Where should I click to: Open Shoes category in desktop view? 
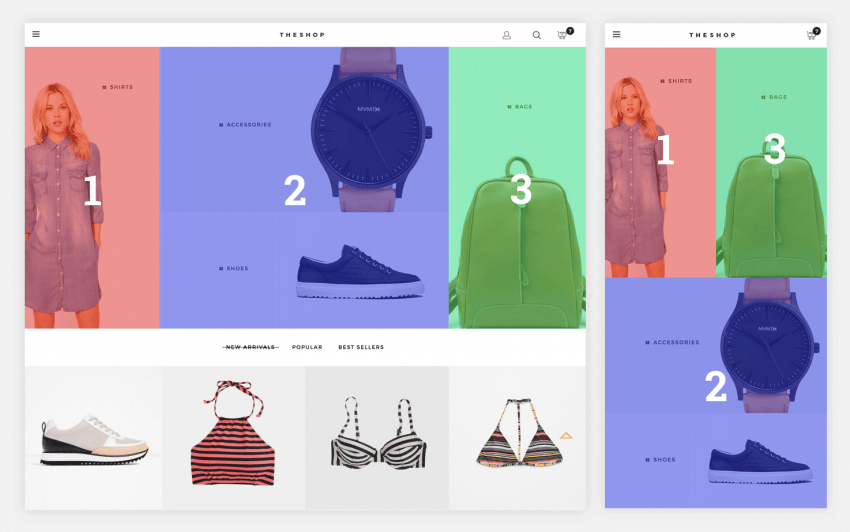point(237,268)
